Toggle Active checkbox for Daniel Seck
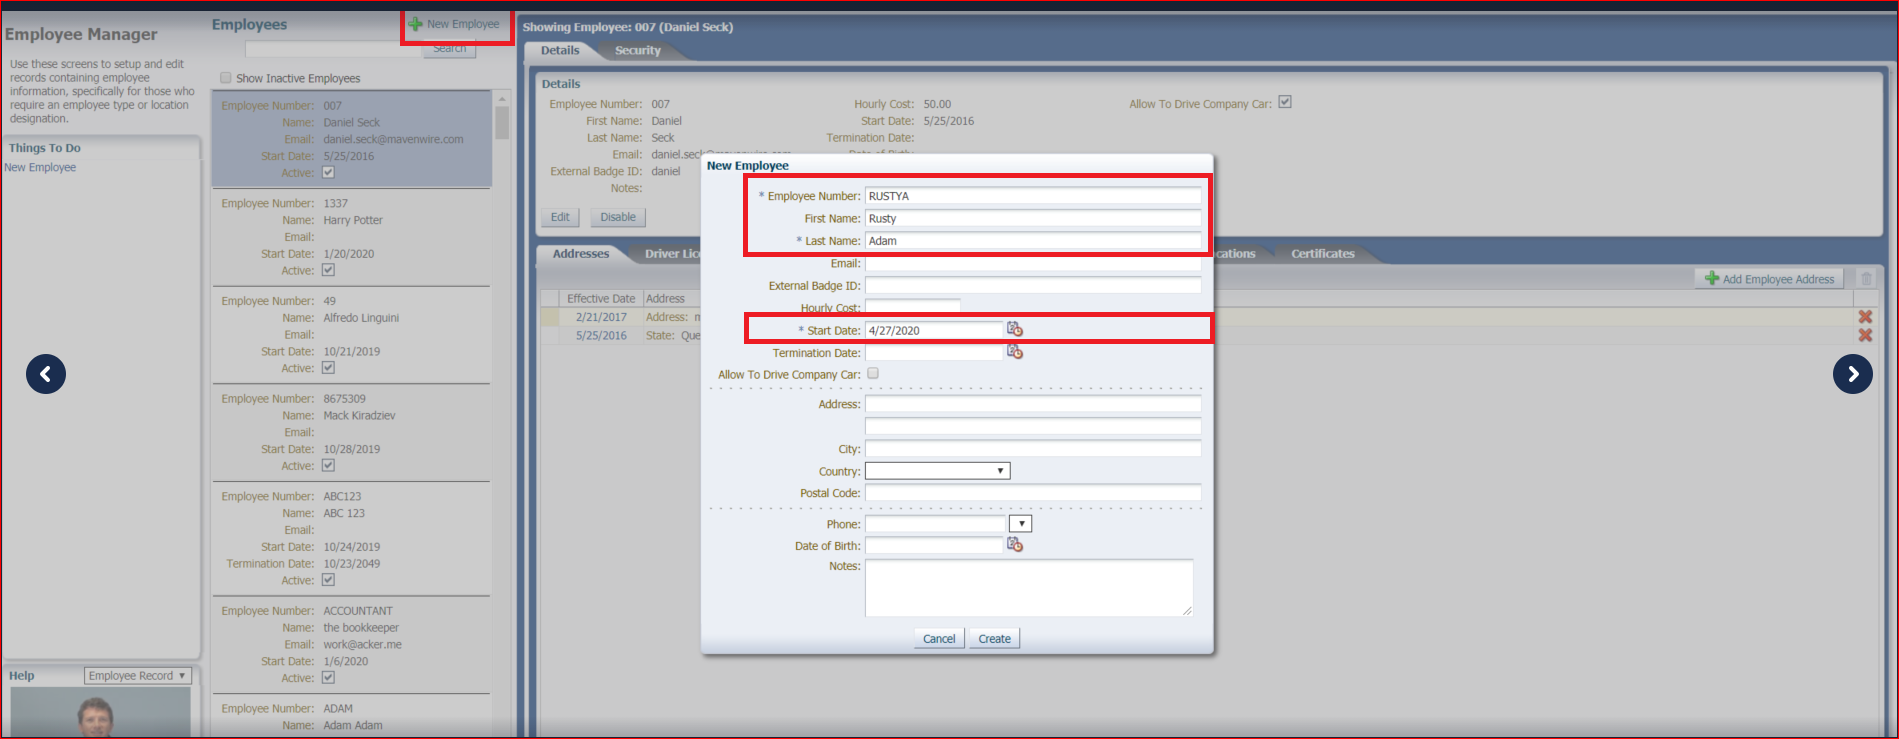Viewport: 1899px width, 739px height. (x=328, y=172)
